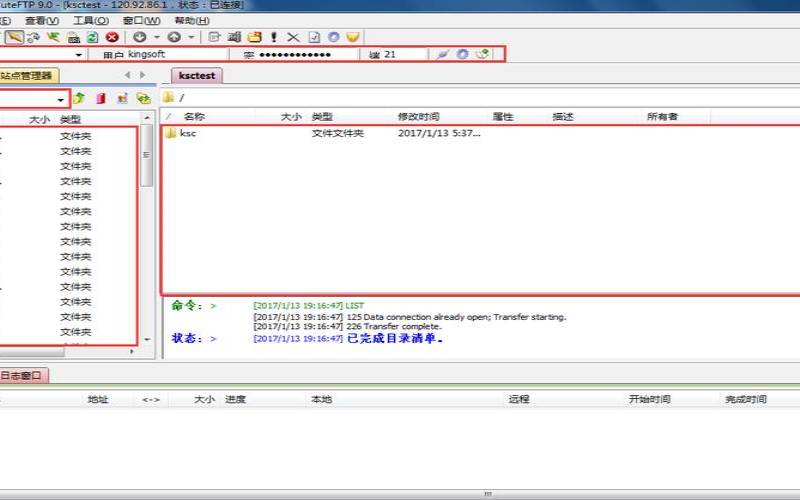Expand the local path dropdown
The image size is (800, 500).
(61, 99)
